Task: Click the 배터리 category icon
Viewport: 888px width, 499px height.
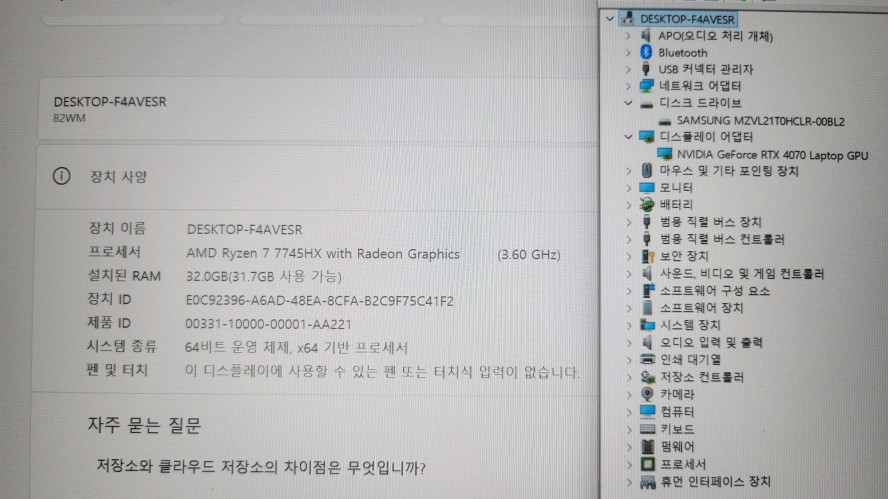Action: coord(647,204)
